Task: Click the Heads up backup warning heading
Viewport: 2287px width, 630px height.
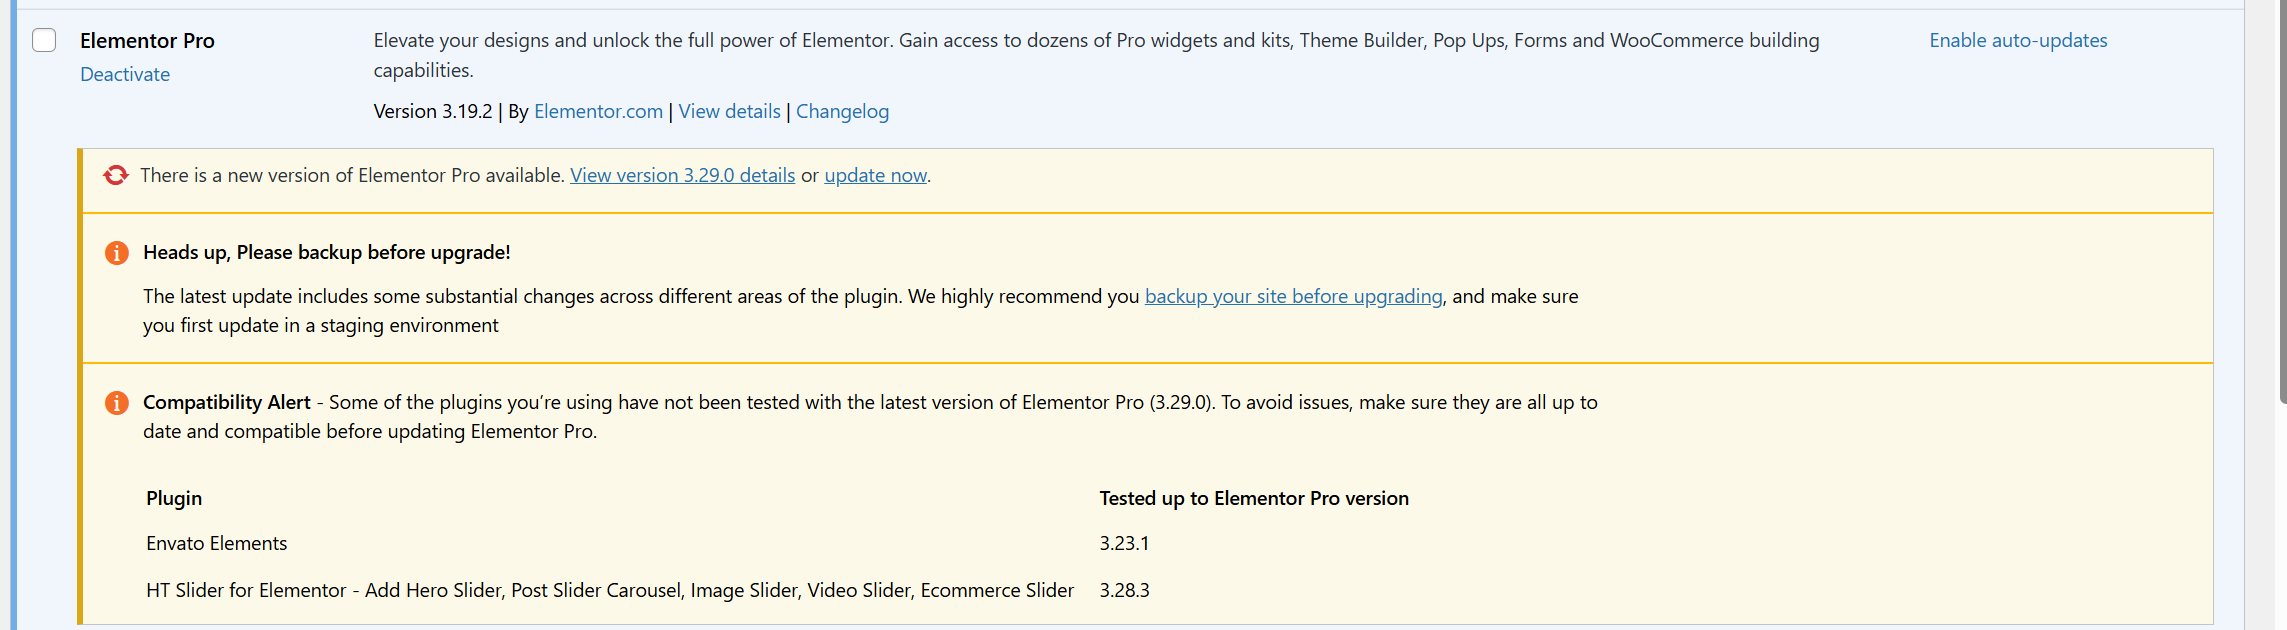Action: [x=326, y=252]
